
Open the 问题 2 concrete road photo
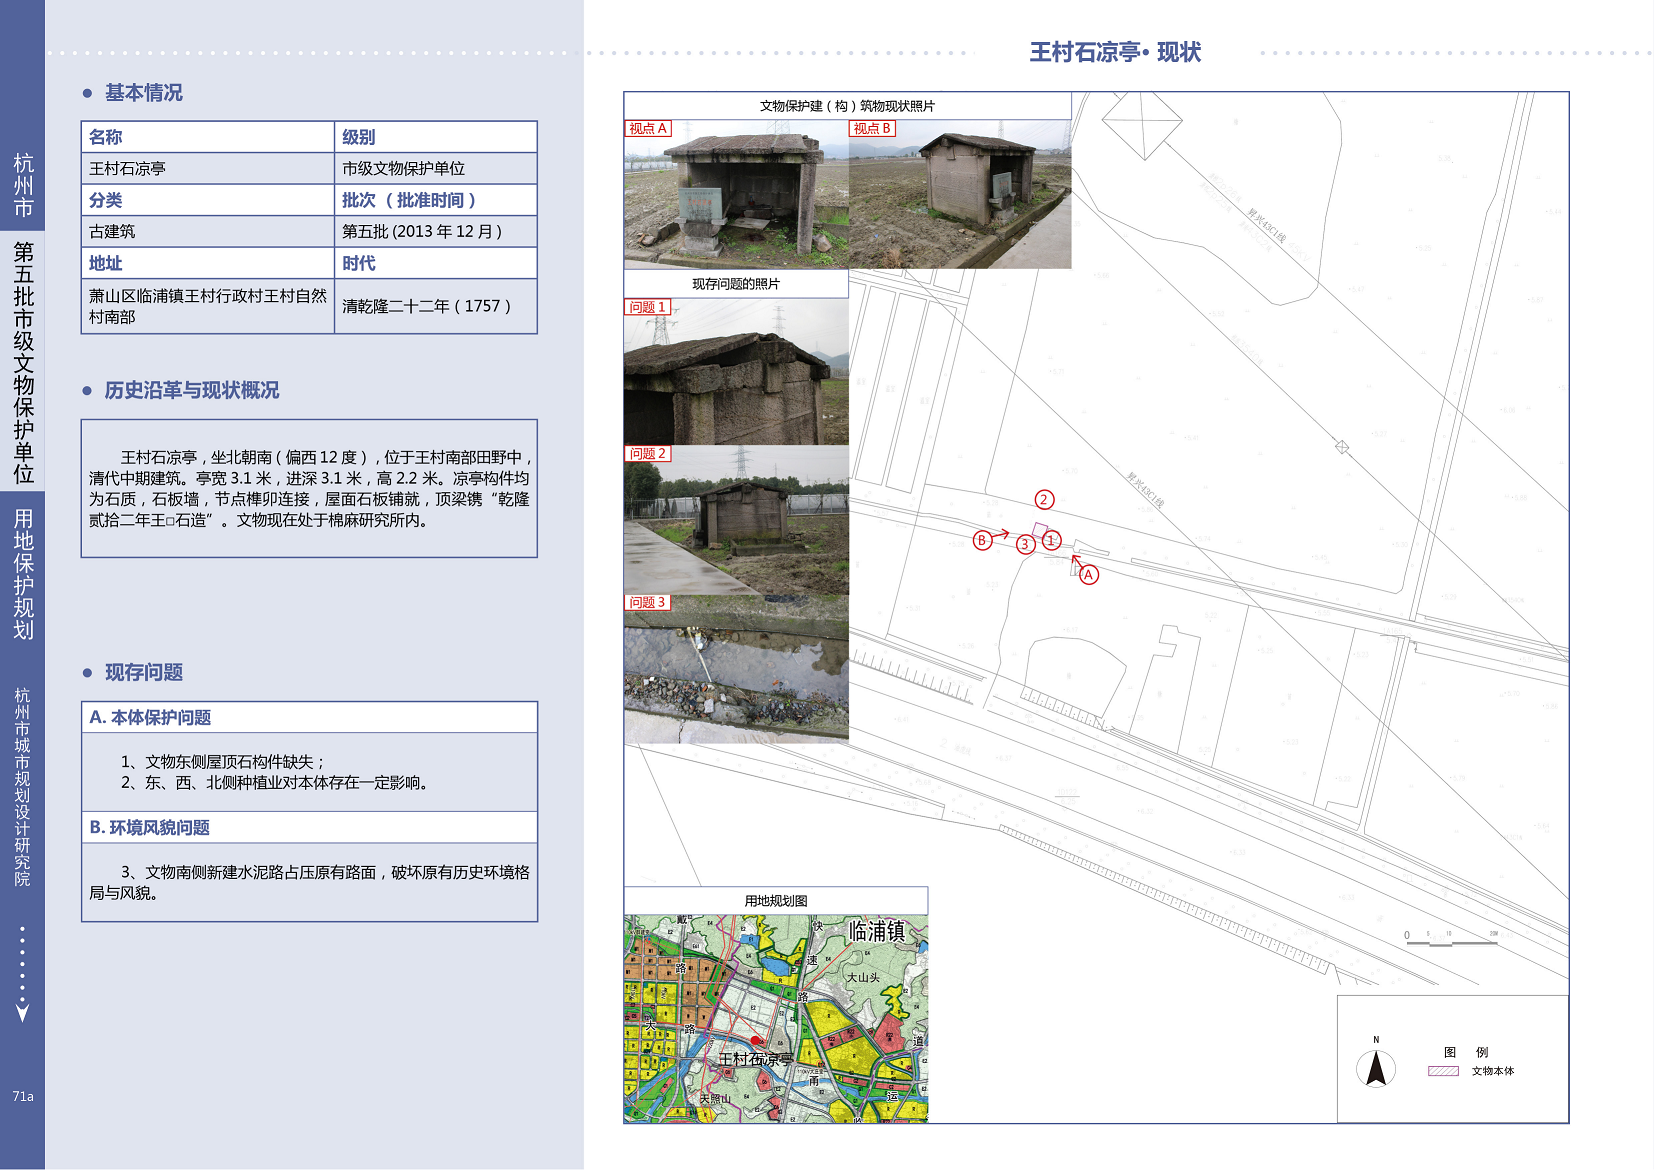coord(736,520)
